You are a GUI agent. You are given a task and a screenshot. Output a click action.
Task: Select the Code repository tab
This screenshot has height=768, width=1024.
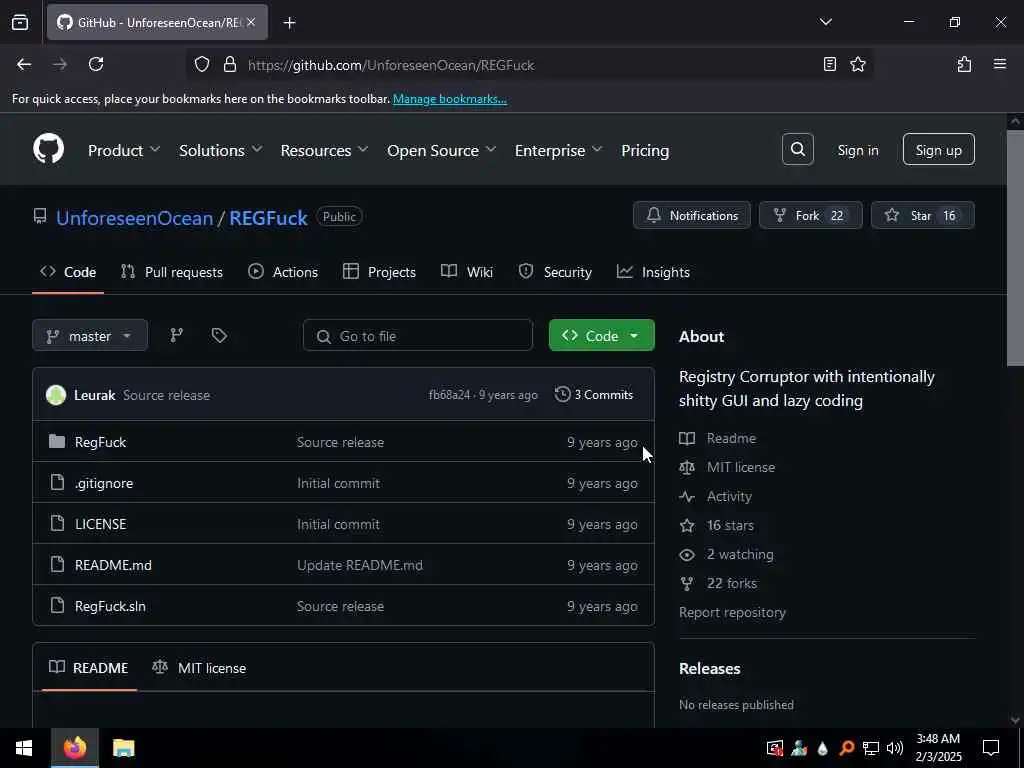(x=68, y=272)
